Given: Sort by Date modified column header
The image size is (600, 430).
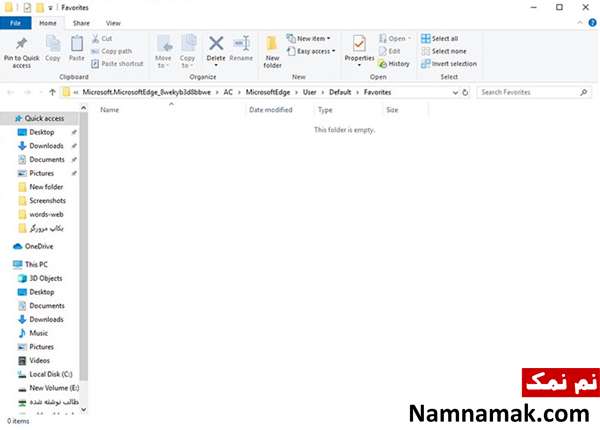Looking at the screenshot, I should (271, 110).
